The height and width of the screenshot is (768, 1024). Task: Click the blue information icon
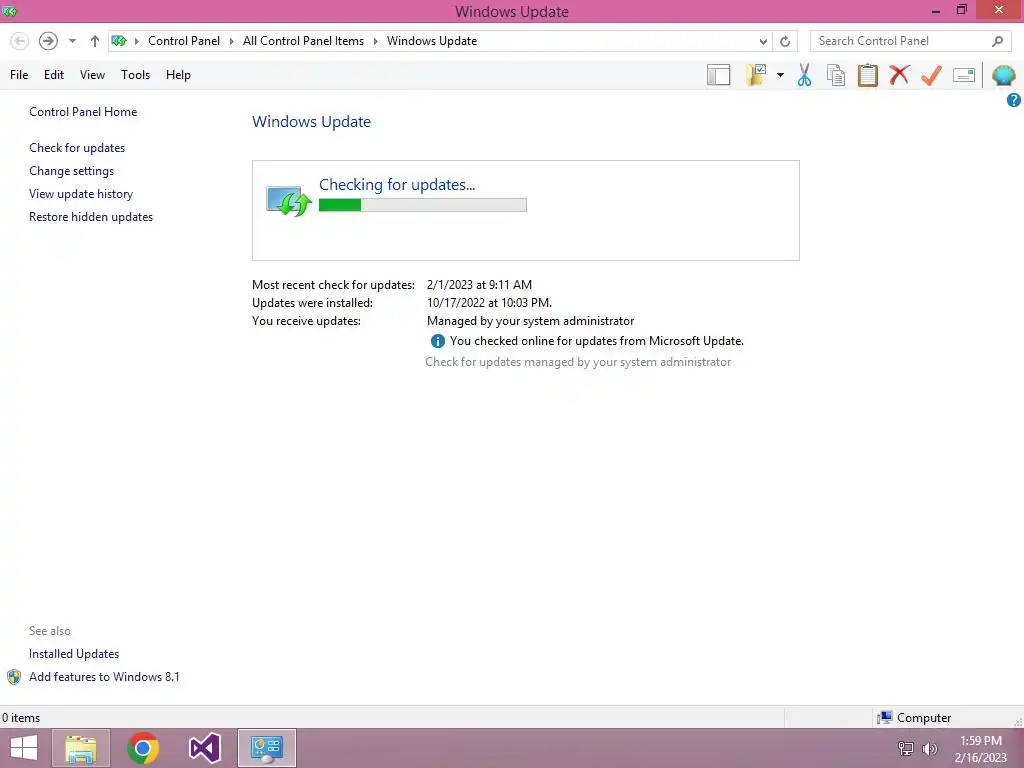[x=438, y=341]
